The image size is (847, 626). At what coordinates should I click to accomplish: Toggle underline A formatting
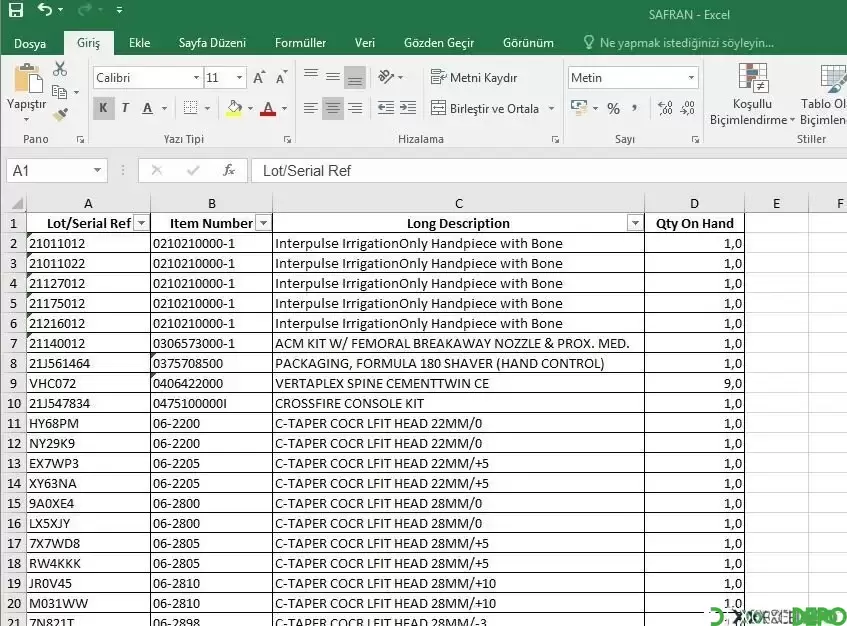(x=147, y=108)
